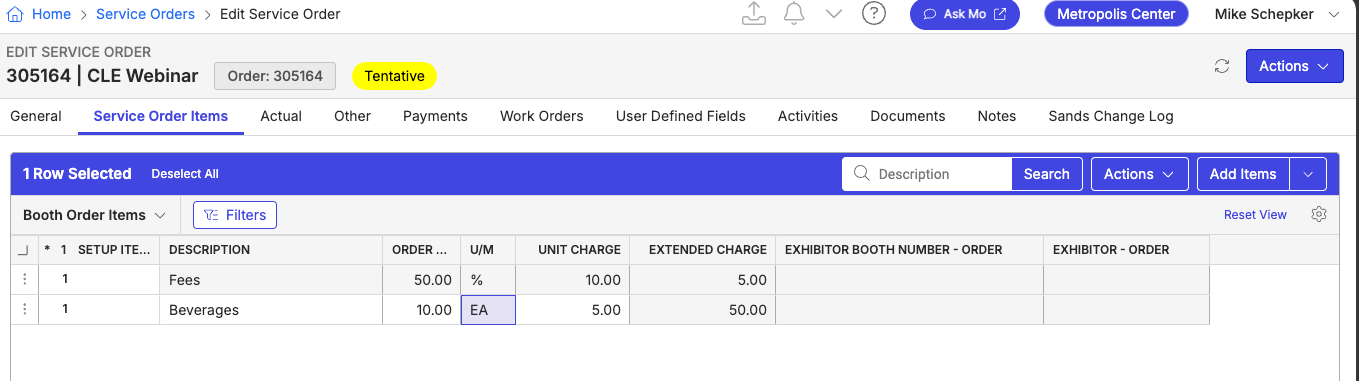Click the Tentative status badge
Viewport: 1359px width, 381px height.
[x=394, y=76]
